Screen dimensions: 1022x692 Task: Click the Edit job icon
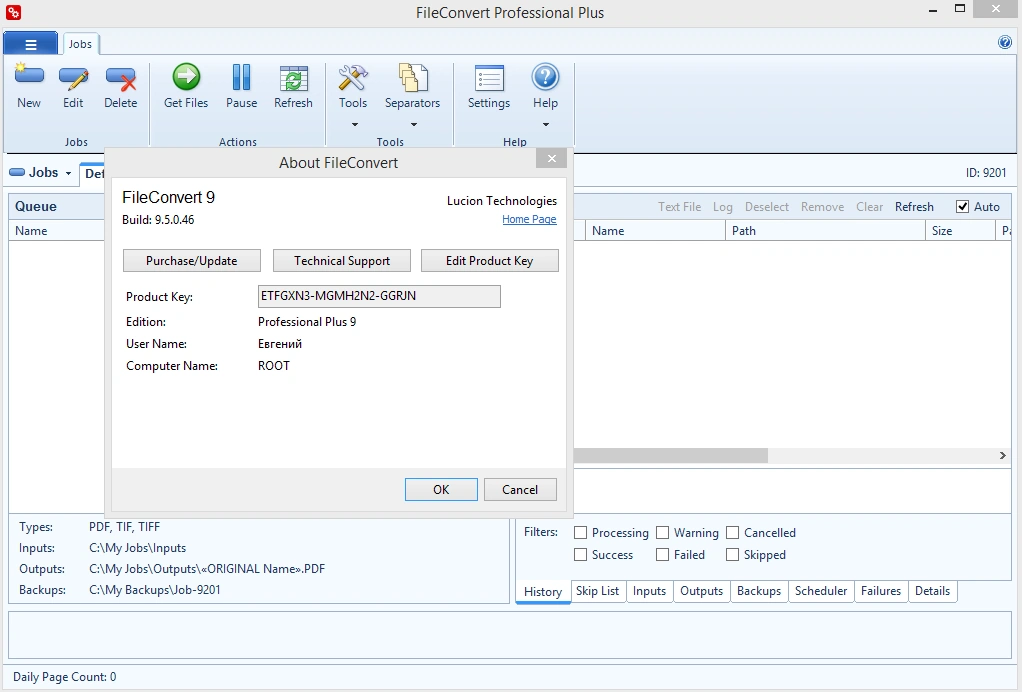(74, 78)
